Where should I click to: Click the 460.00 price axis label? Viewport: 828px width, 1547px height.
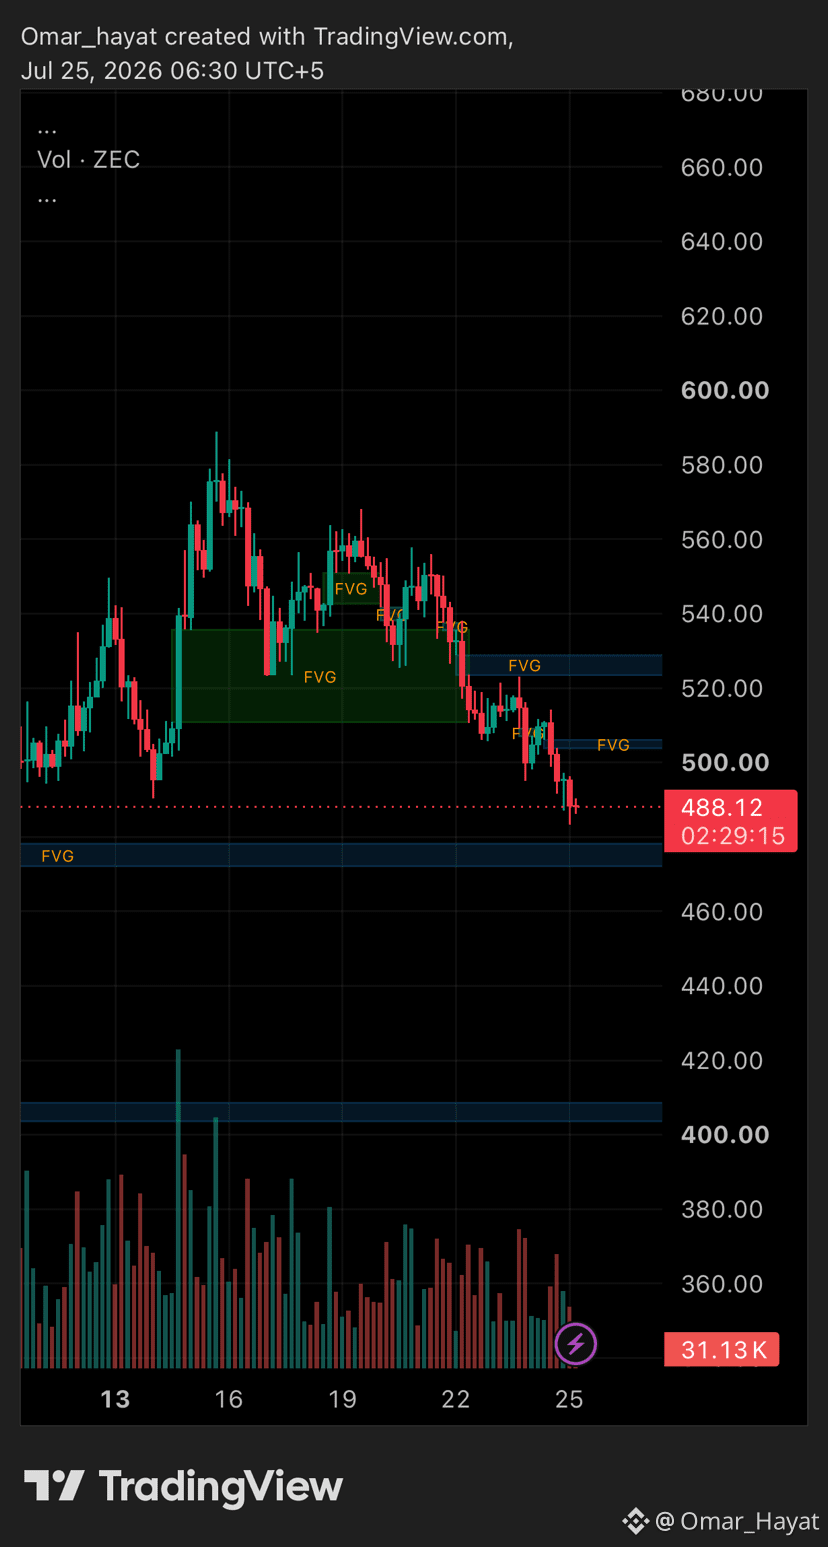[722, 911]
